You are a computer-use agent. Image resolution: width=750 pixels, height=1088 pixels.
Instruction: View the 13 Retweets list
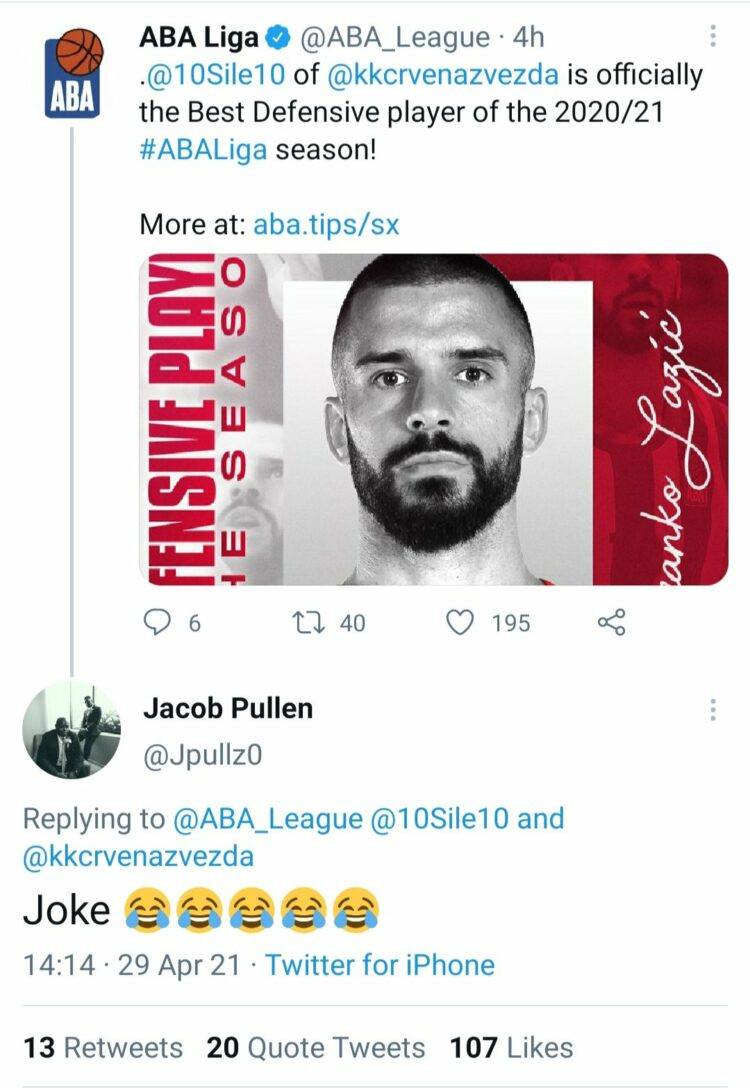pos(104,1047)
